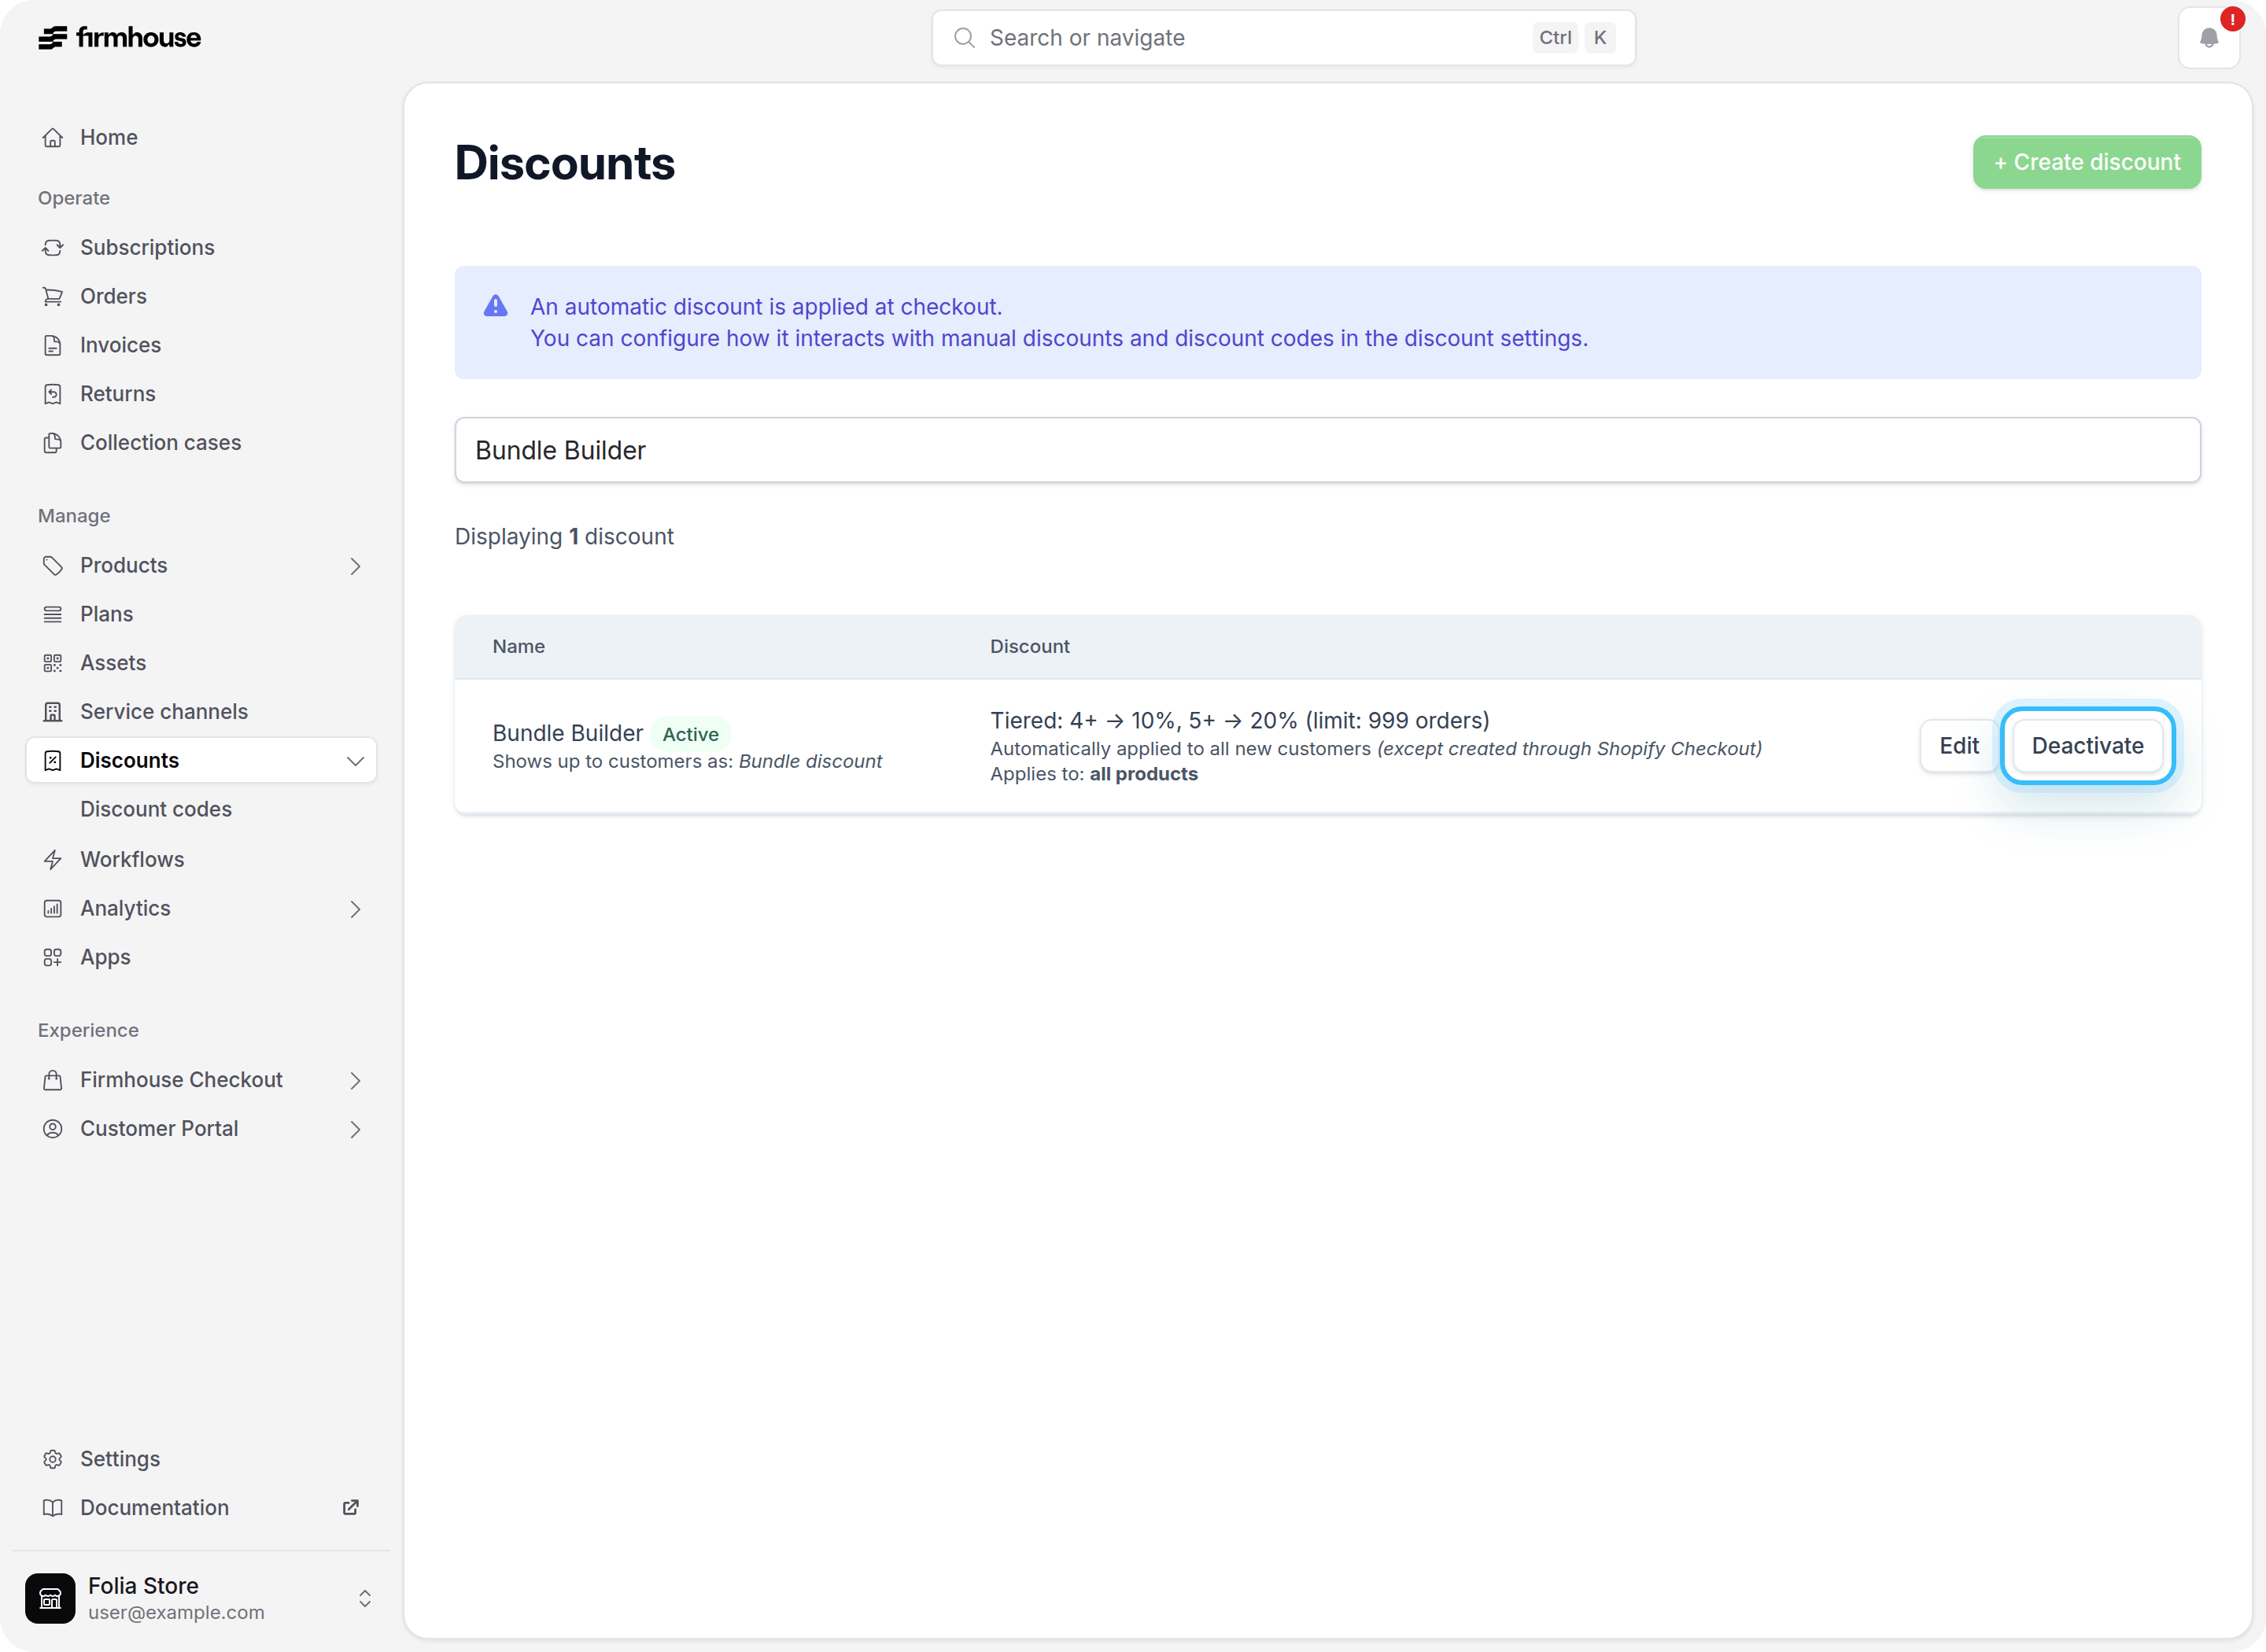Click the Analytics chart icon
2266x1652 pixels.
(53, 909)
